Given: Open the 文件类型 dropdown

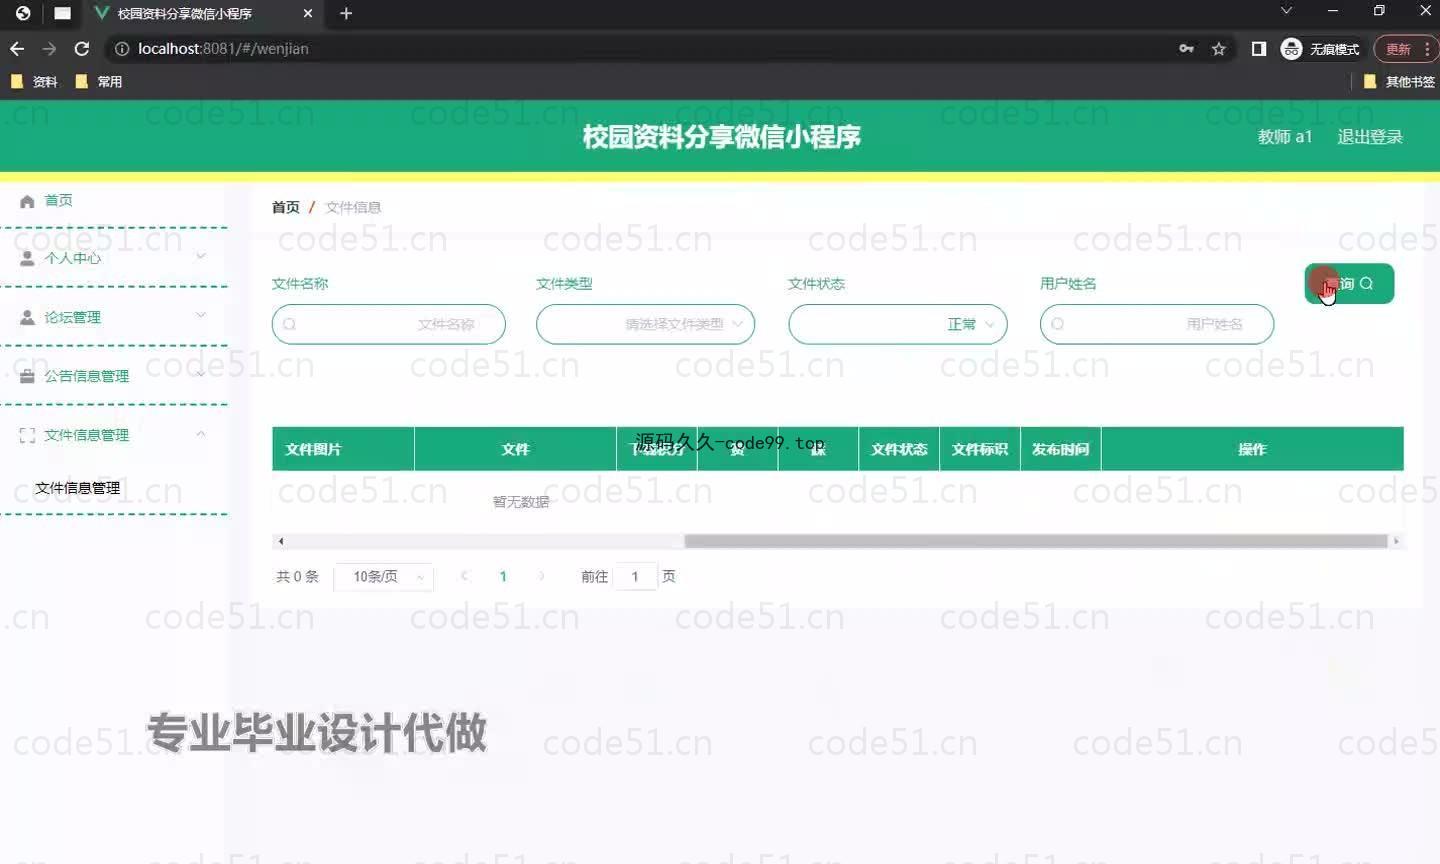Looking at the screenshot, I should click(x=645, y=324).
